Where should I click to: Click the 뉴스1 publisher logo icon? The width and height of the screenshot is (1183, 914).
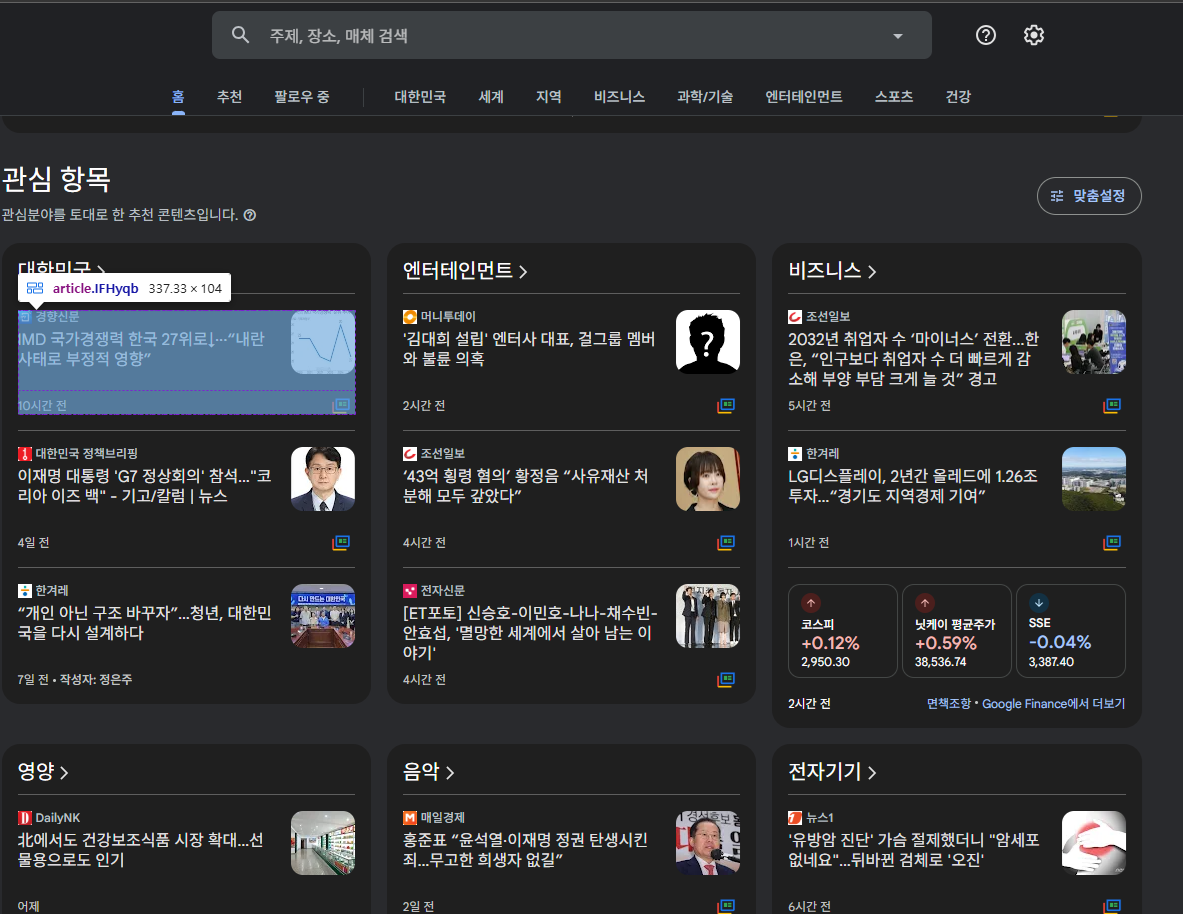point(795,818)
